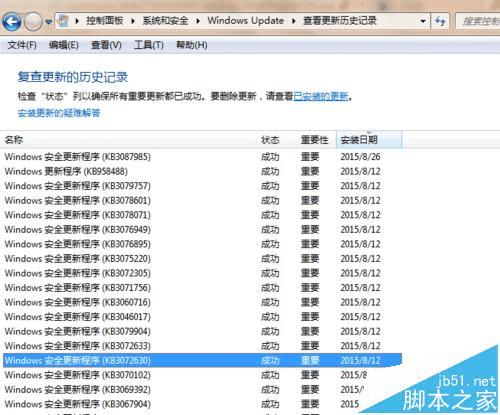Click the Control Panel icon in address bar

point(63,21)
